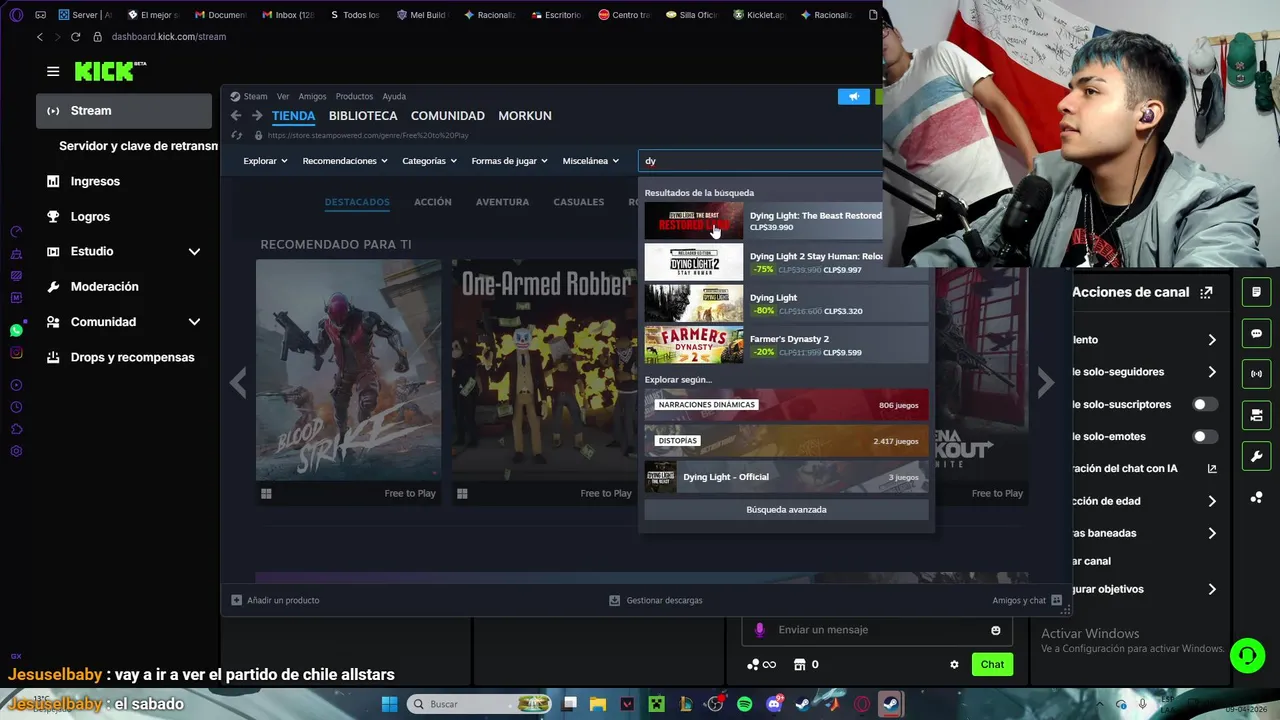Screen dimensions: 1280x720
Task: Click Steam's blue announcements megaphone button
Action: pyautogui.click(x=853, y=97)
